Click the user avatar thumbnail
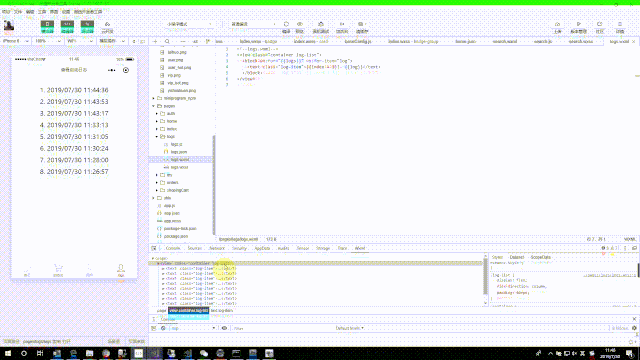This screenshot has width=640, height=360. [9, 25]
